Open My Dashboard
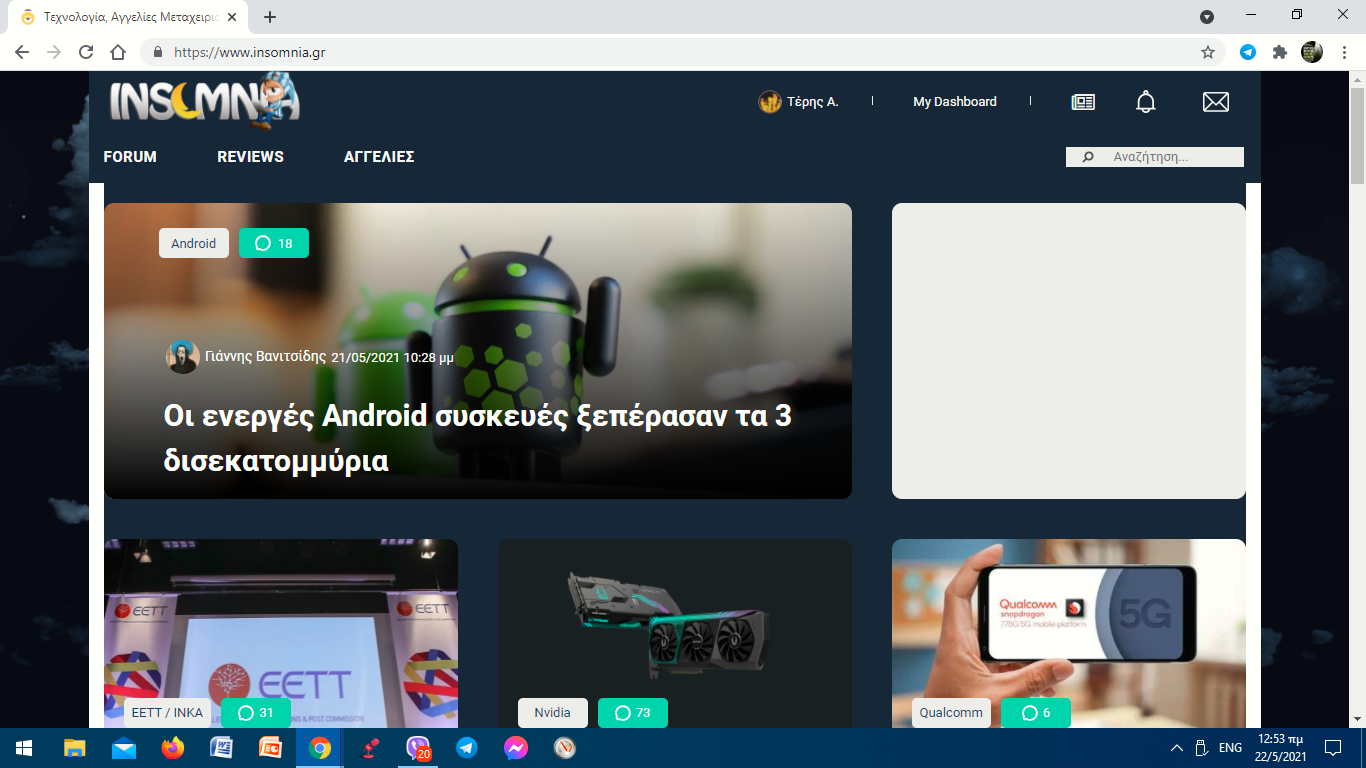 coord(955,101)
